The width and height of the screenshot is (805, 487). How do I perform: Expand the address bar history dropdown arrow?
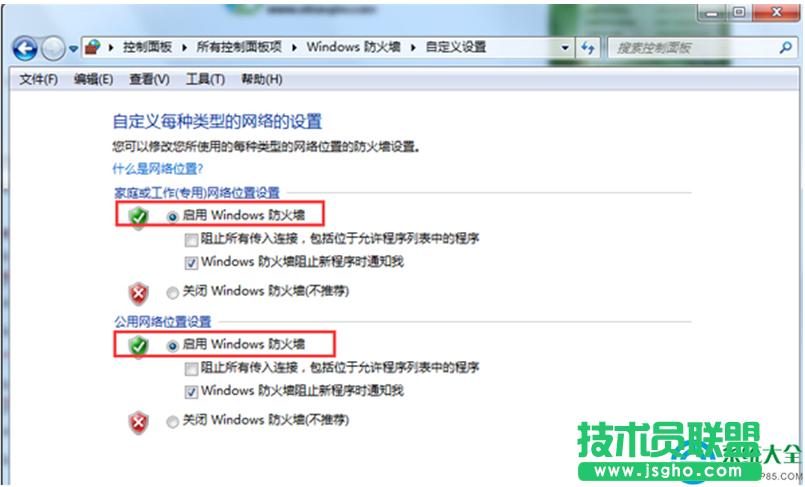(x=566, y=47)
